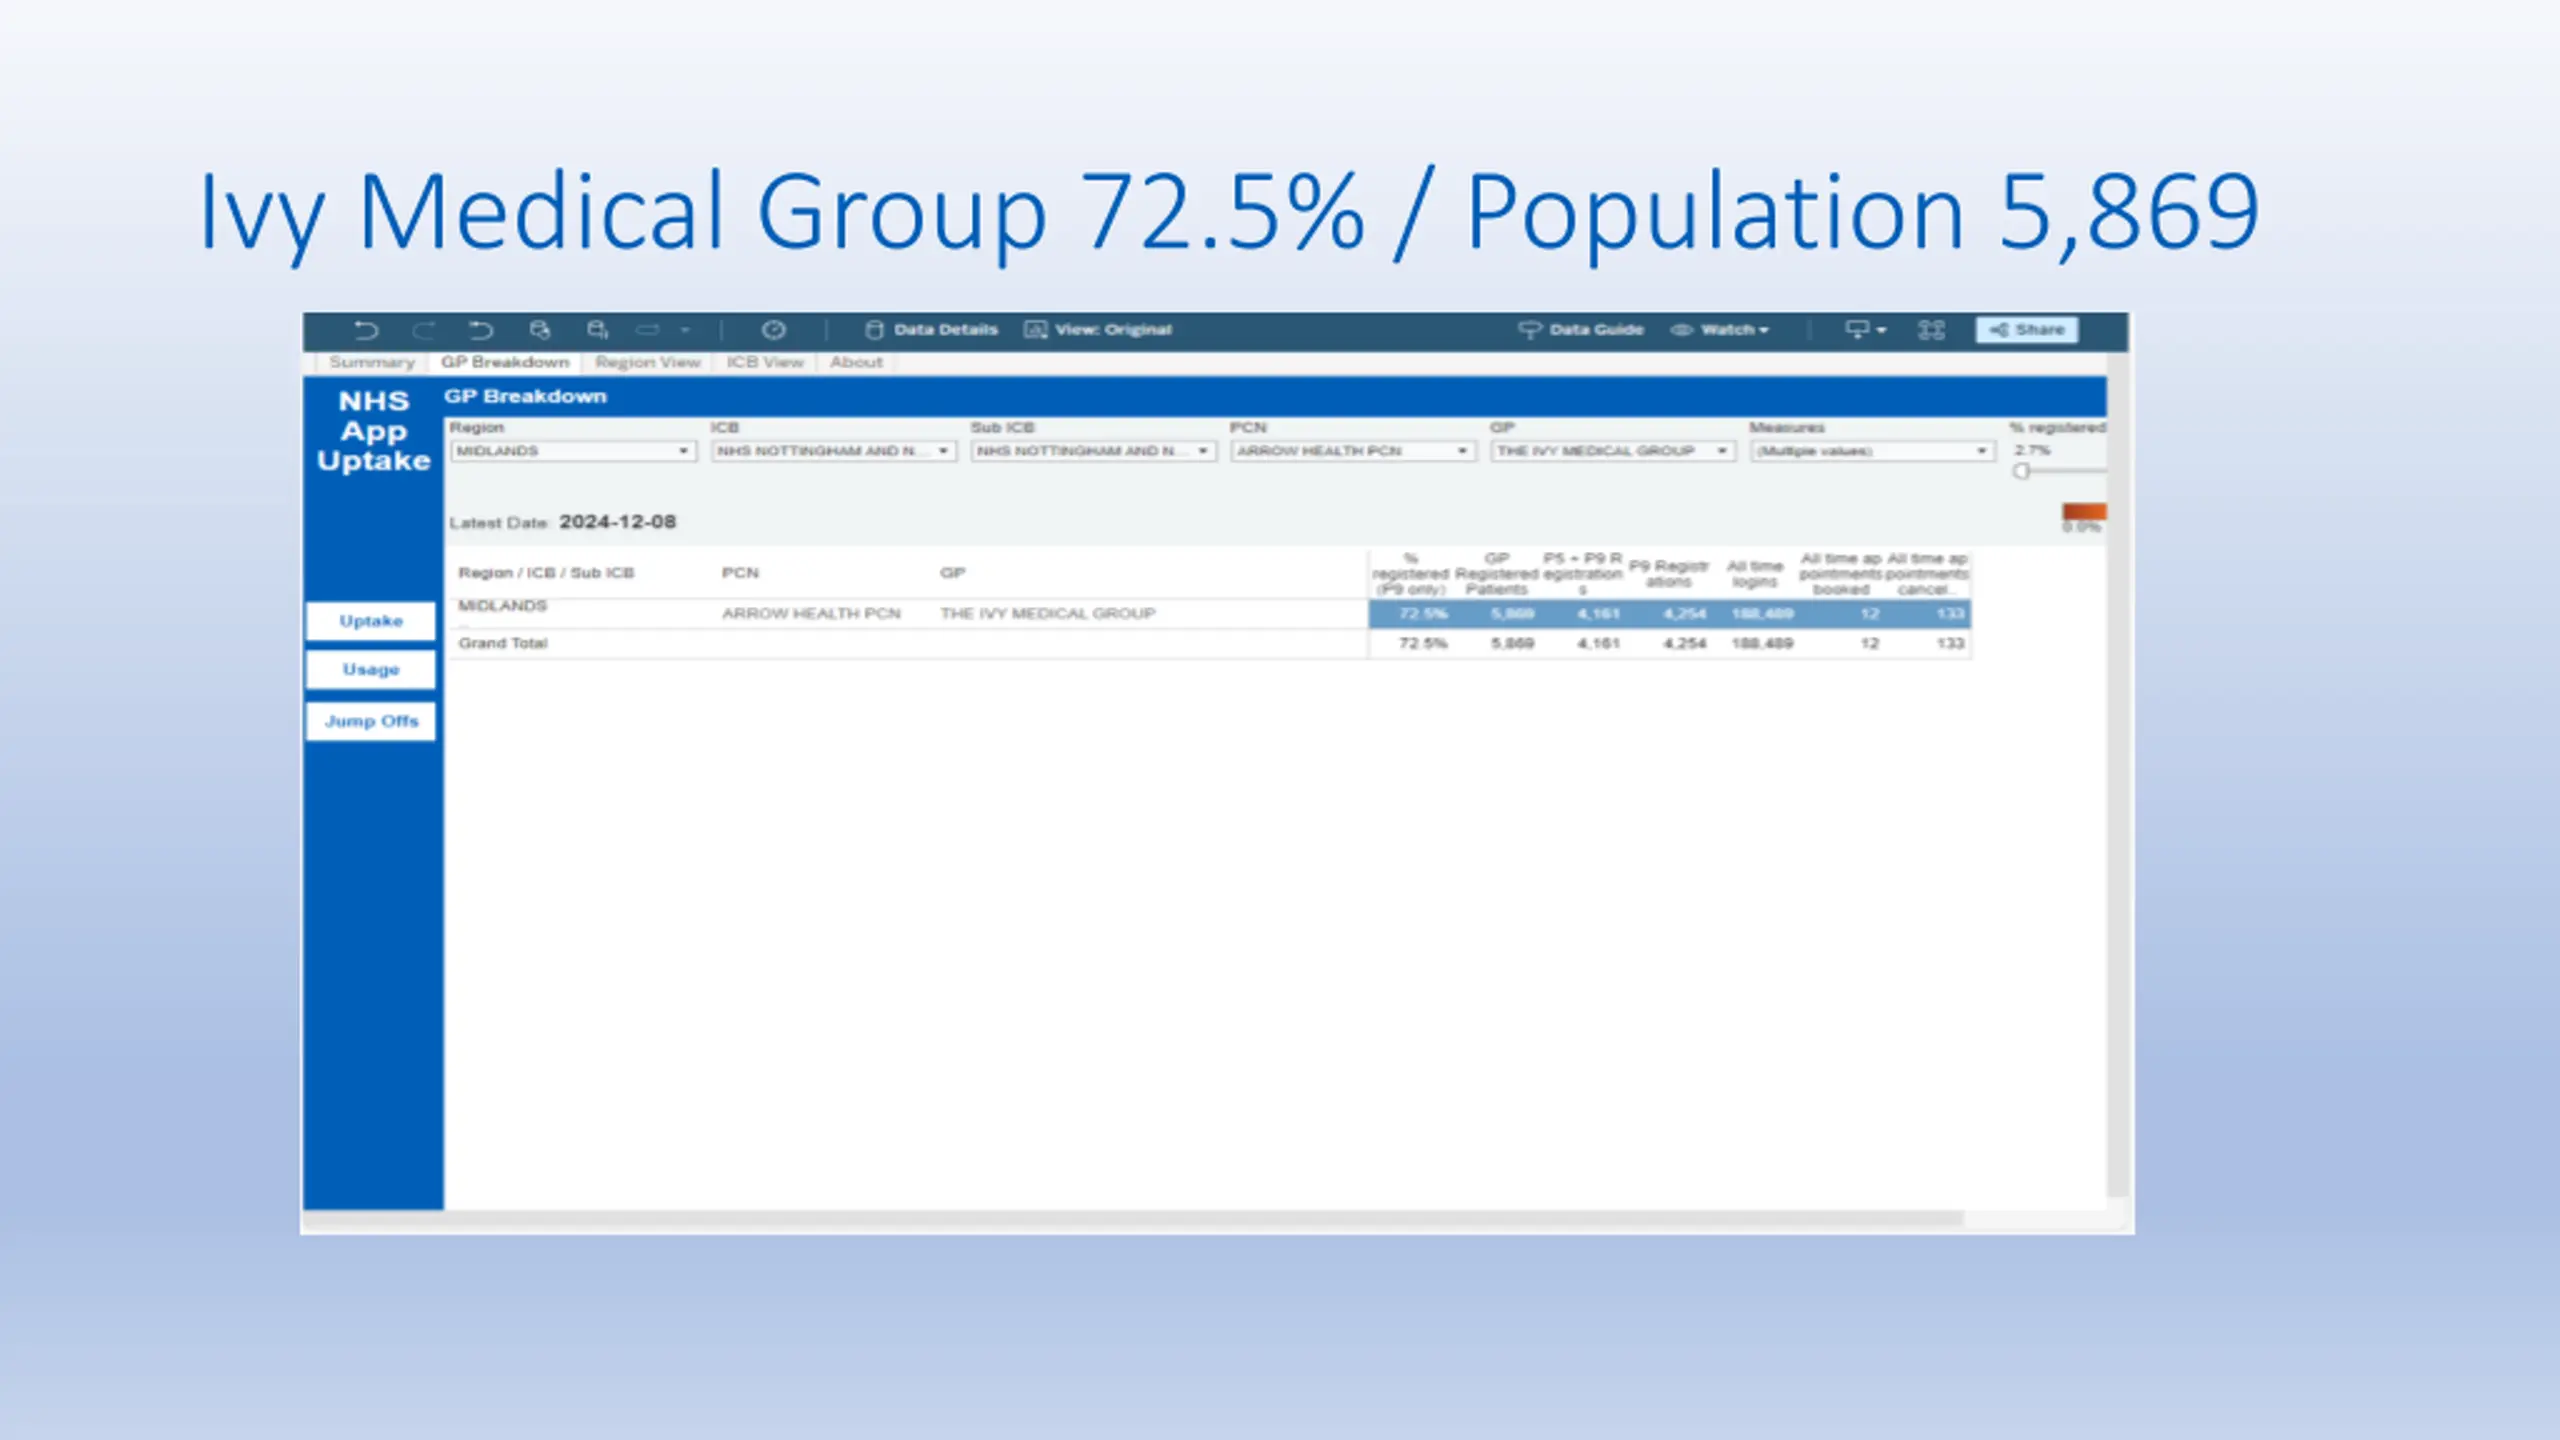Select THE IVY MEDICAL GROUP table cell

click(x=1047, y=613)
